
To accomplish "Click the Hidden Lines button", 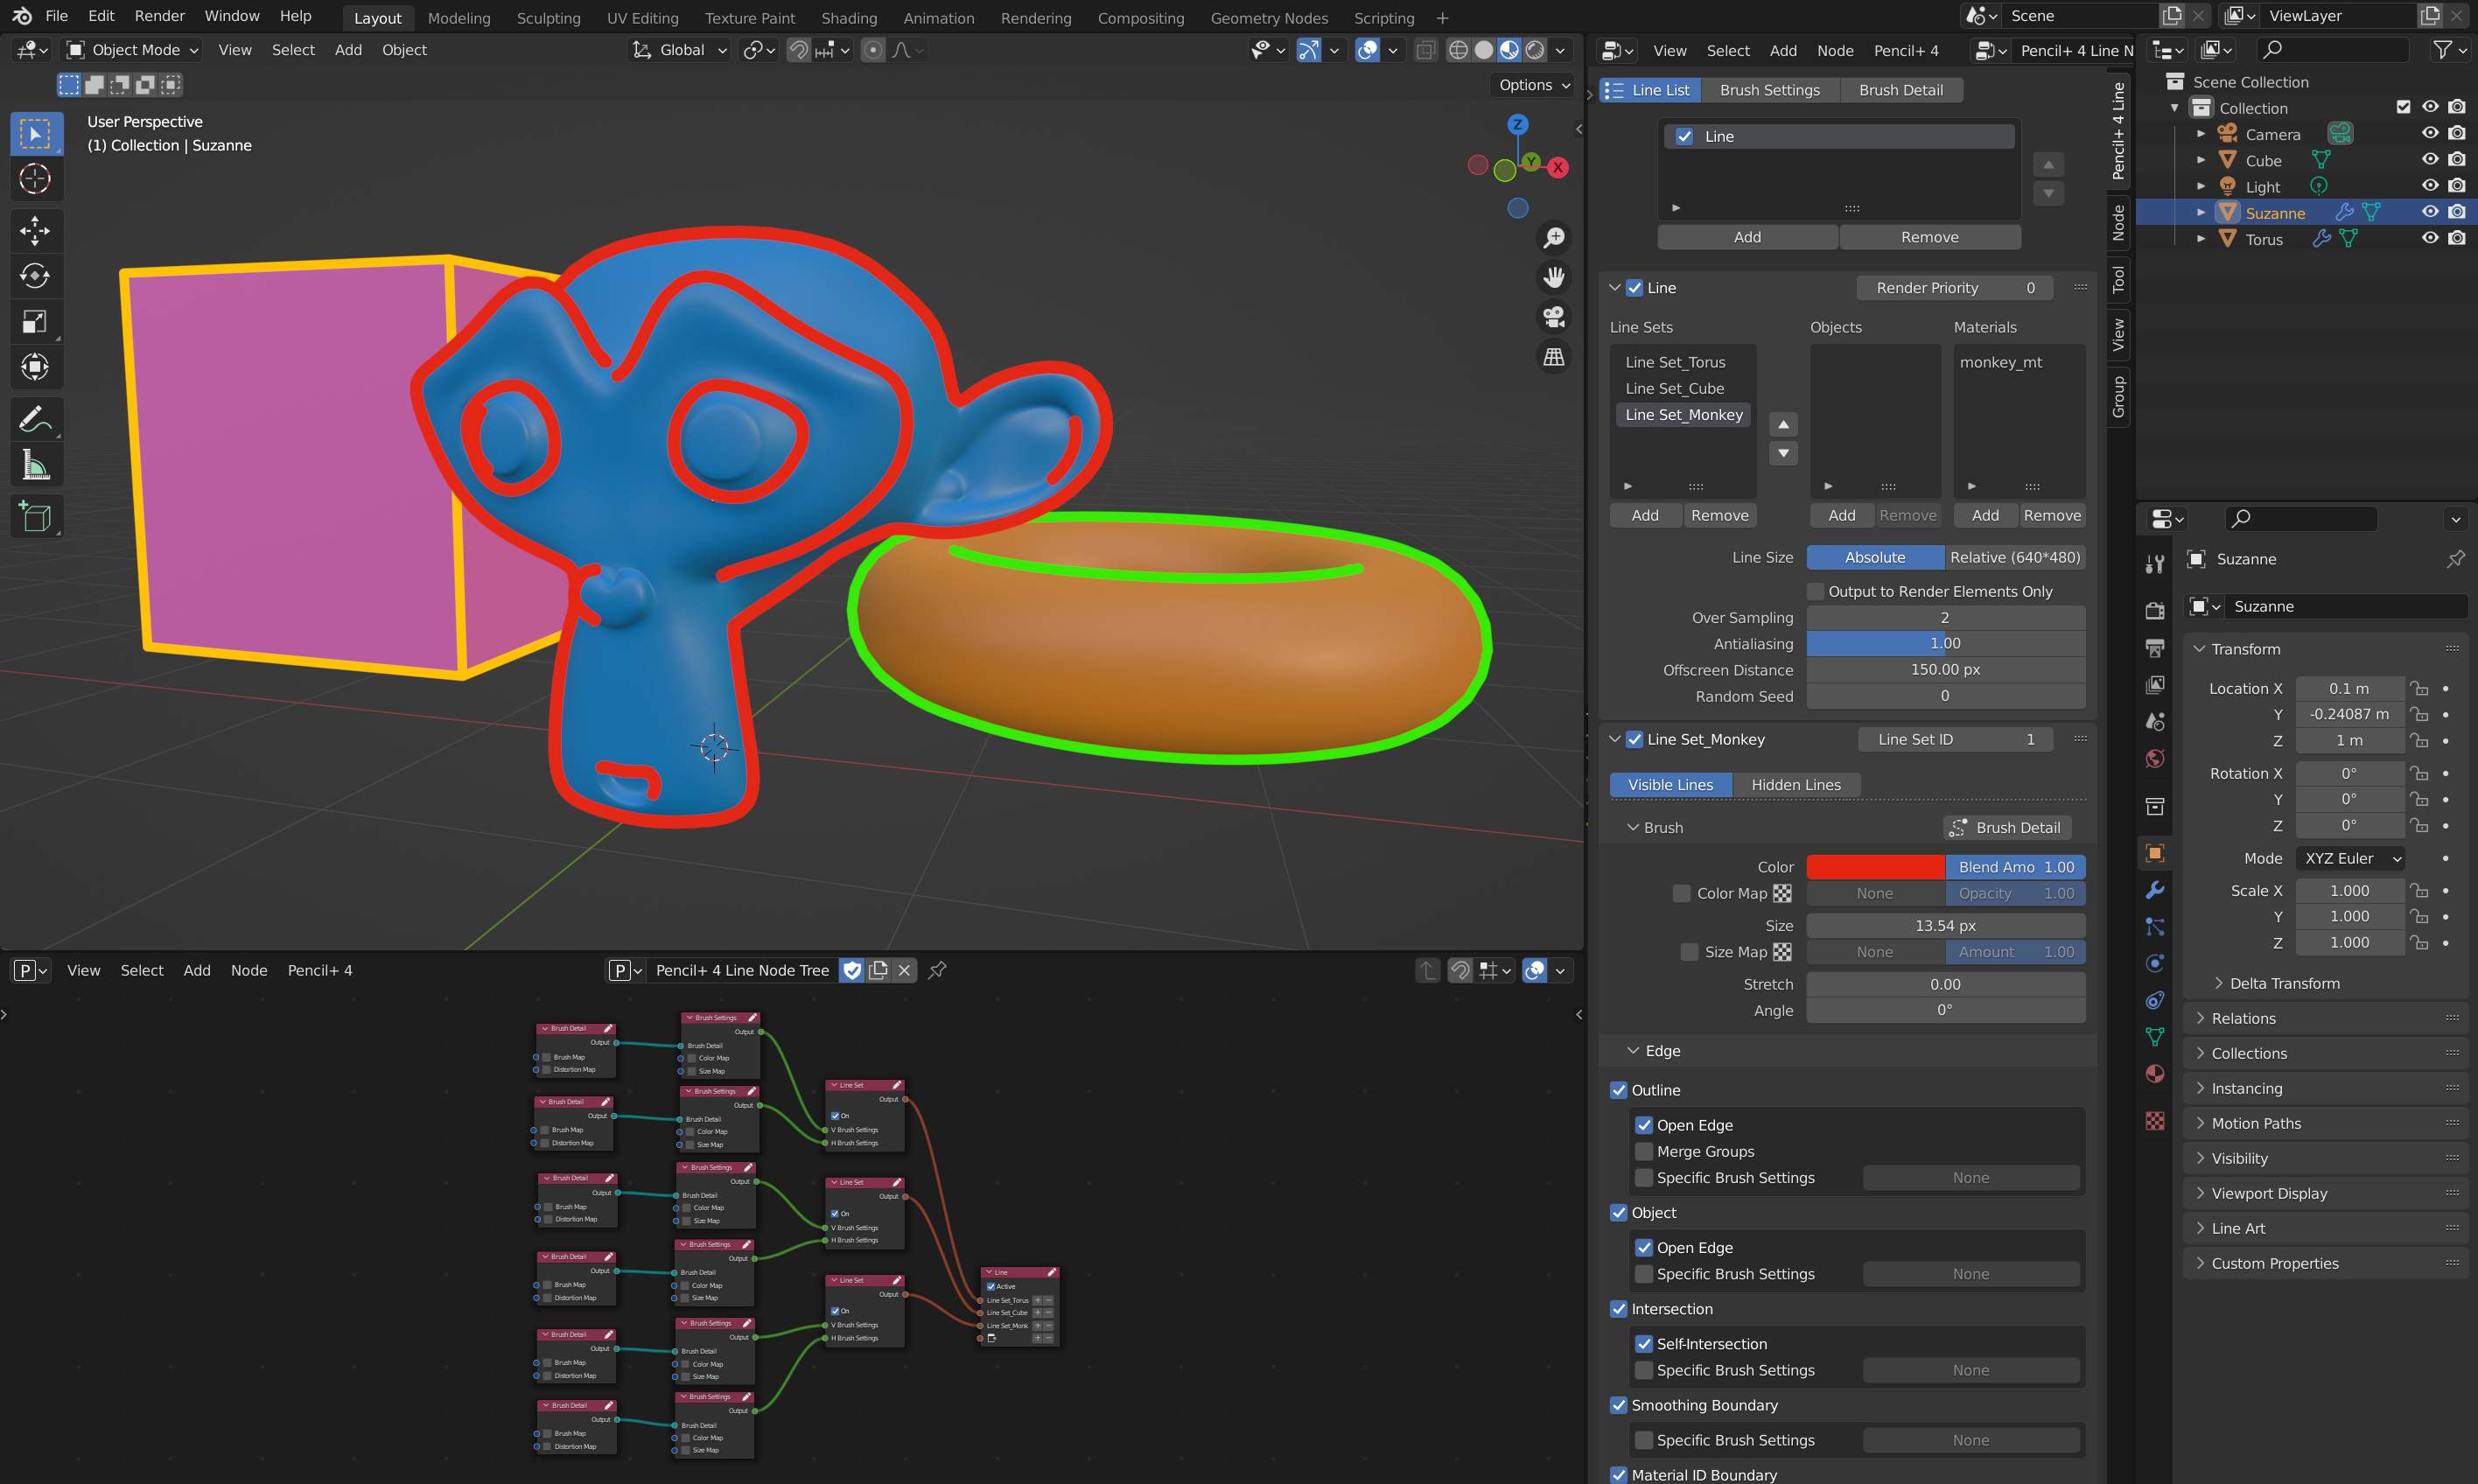I will pyautogui.click(x=1795, y=785).
